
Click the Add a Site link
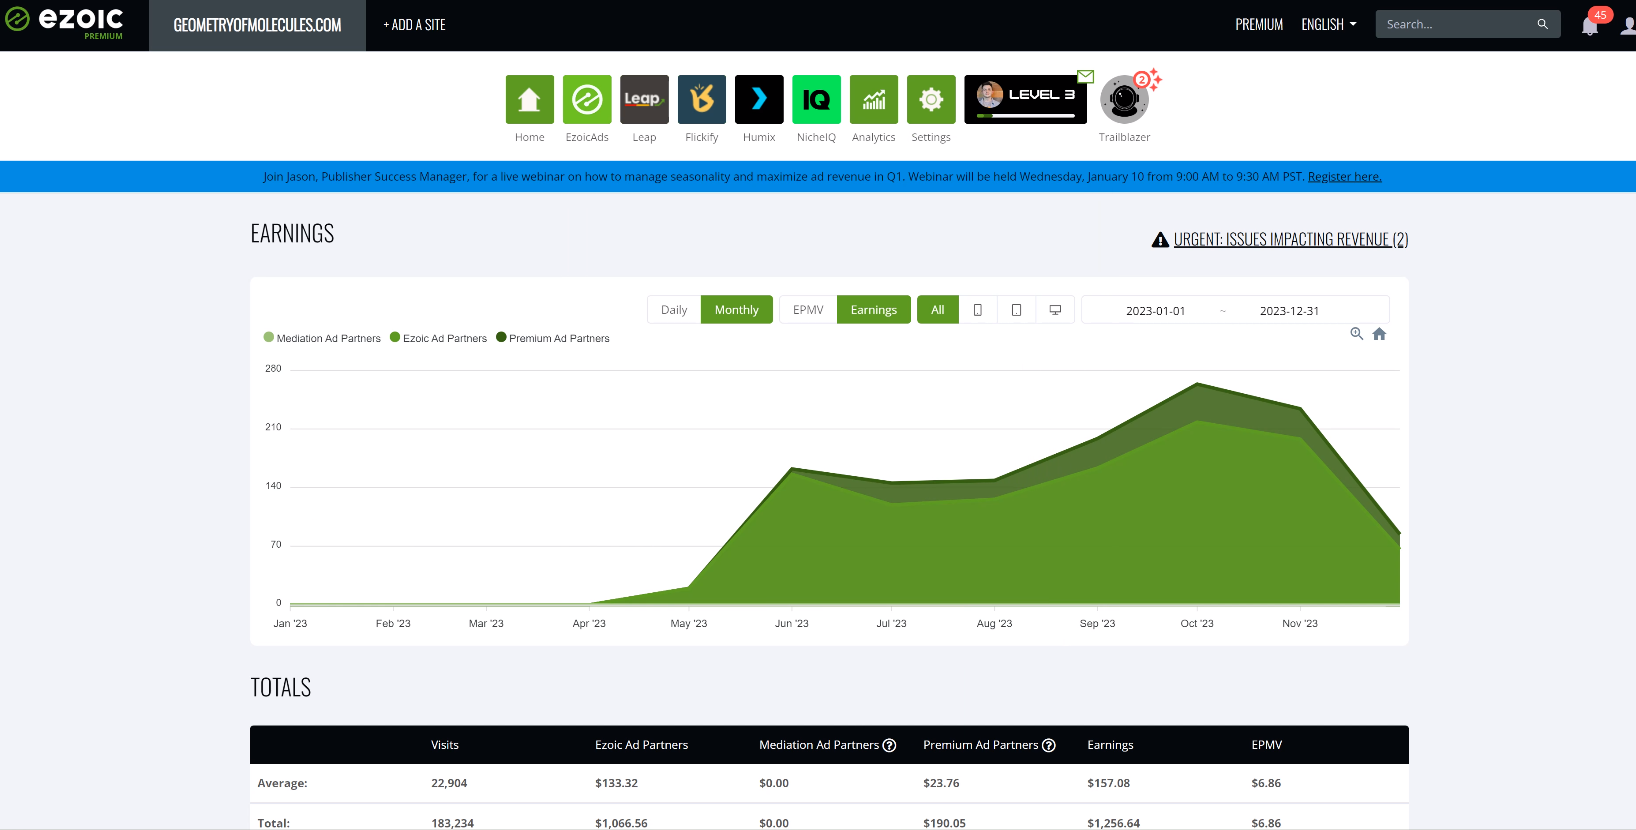click(x=414, y=25)
